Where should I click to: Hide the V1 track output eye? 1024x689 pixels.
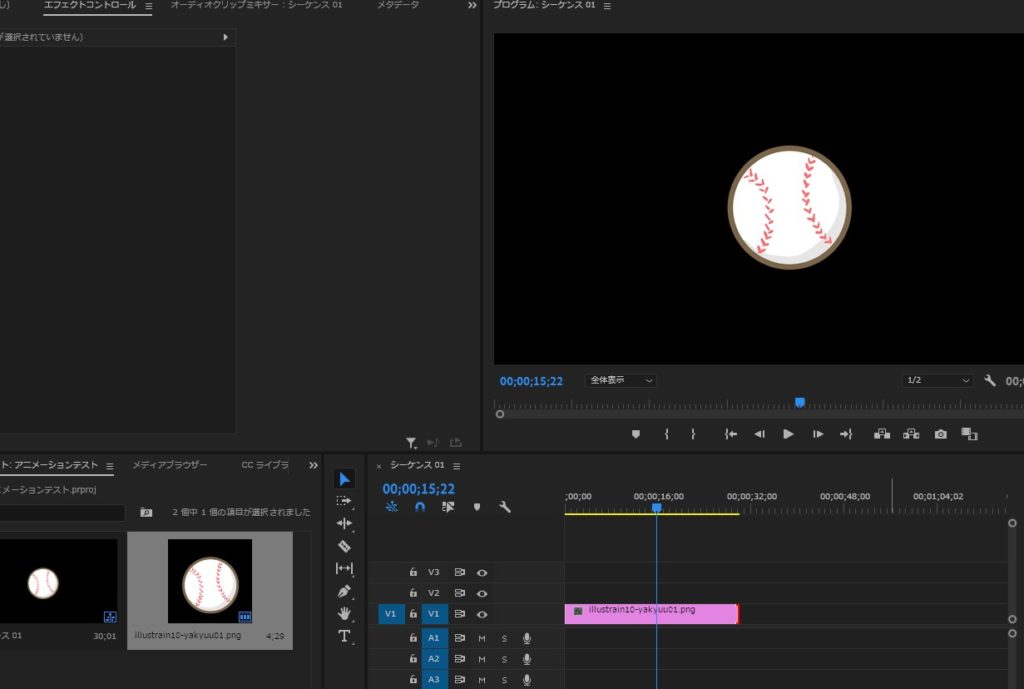(x=482, y=614)
